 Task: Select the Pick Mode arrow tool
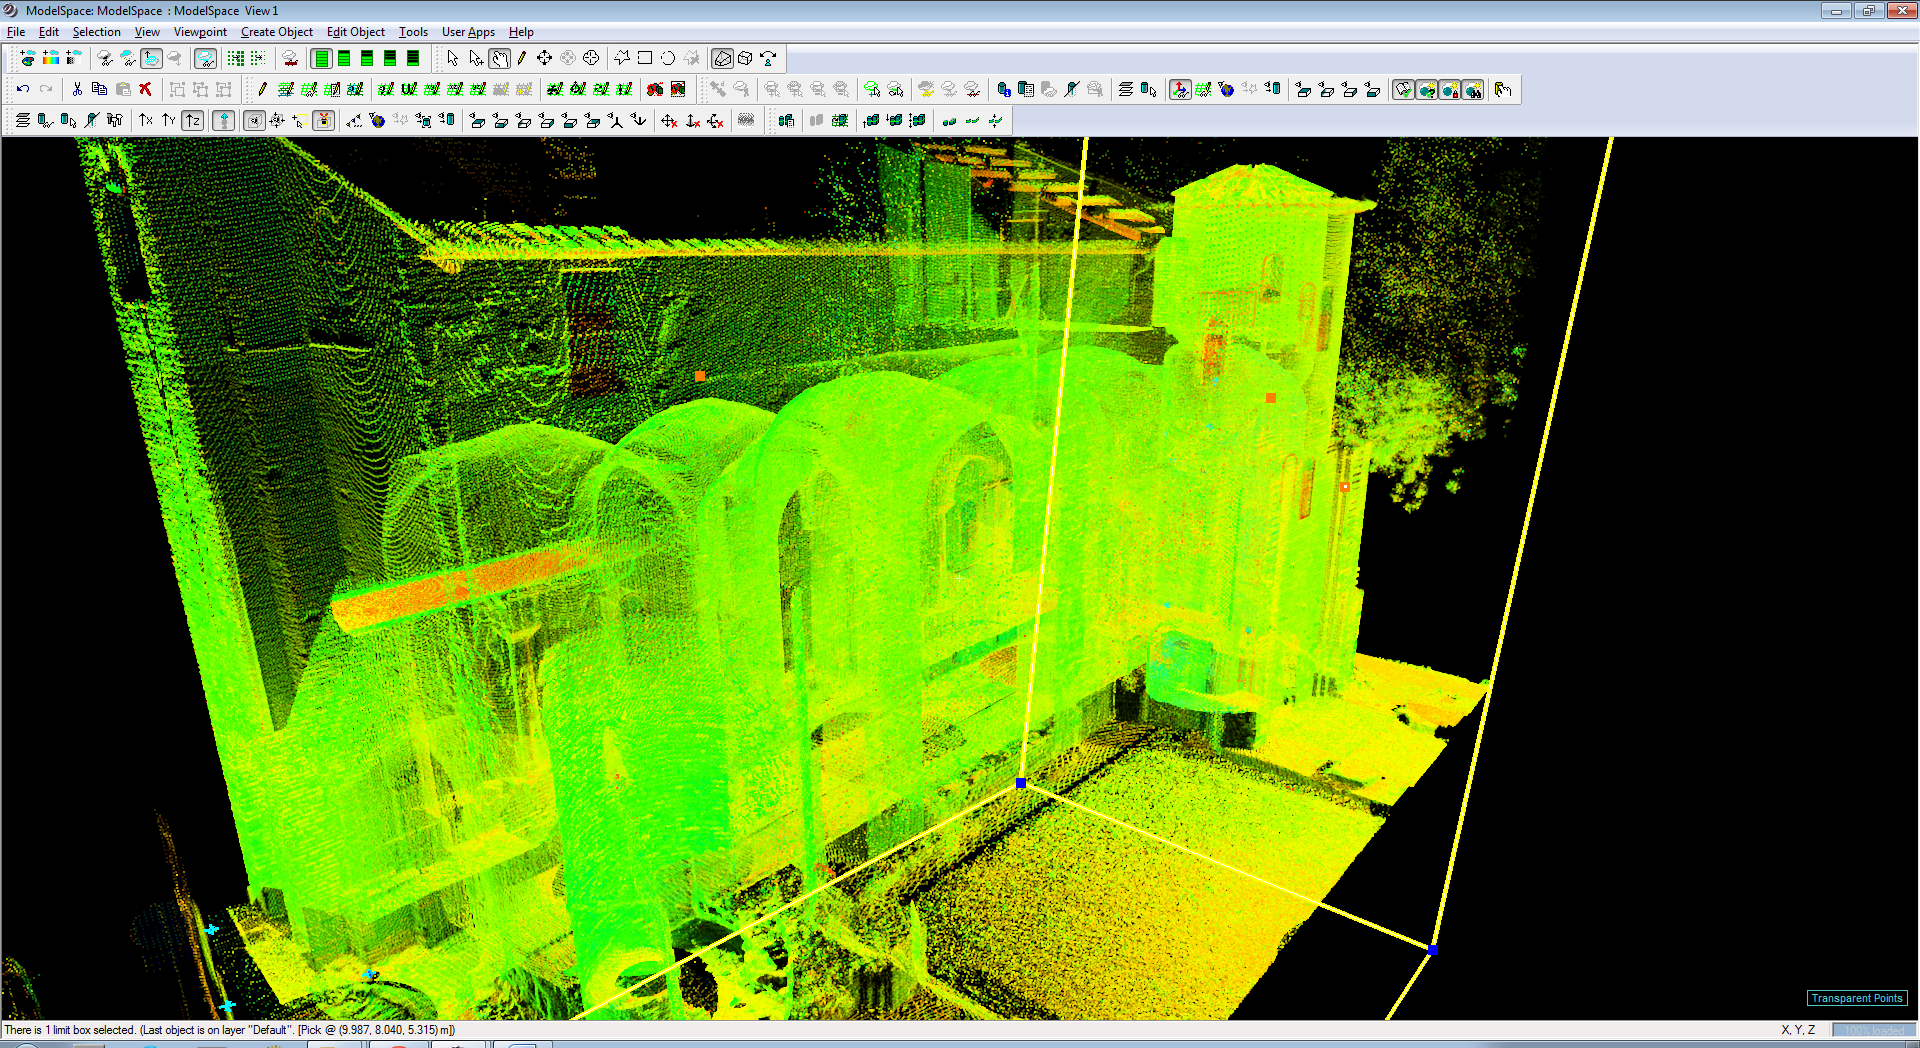[453, 58]
